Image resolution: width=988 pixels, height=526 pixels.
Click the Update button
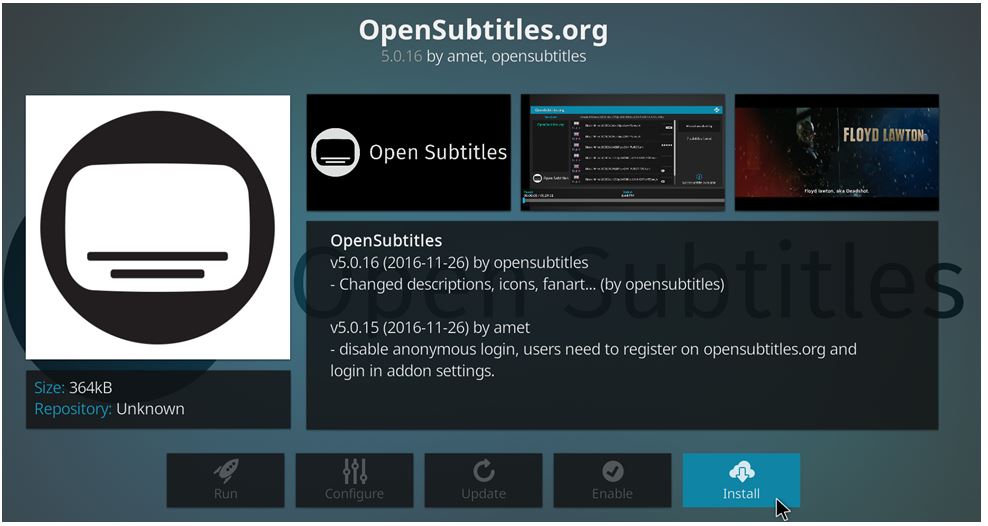click(483, 480)
